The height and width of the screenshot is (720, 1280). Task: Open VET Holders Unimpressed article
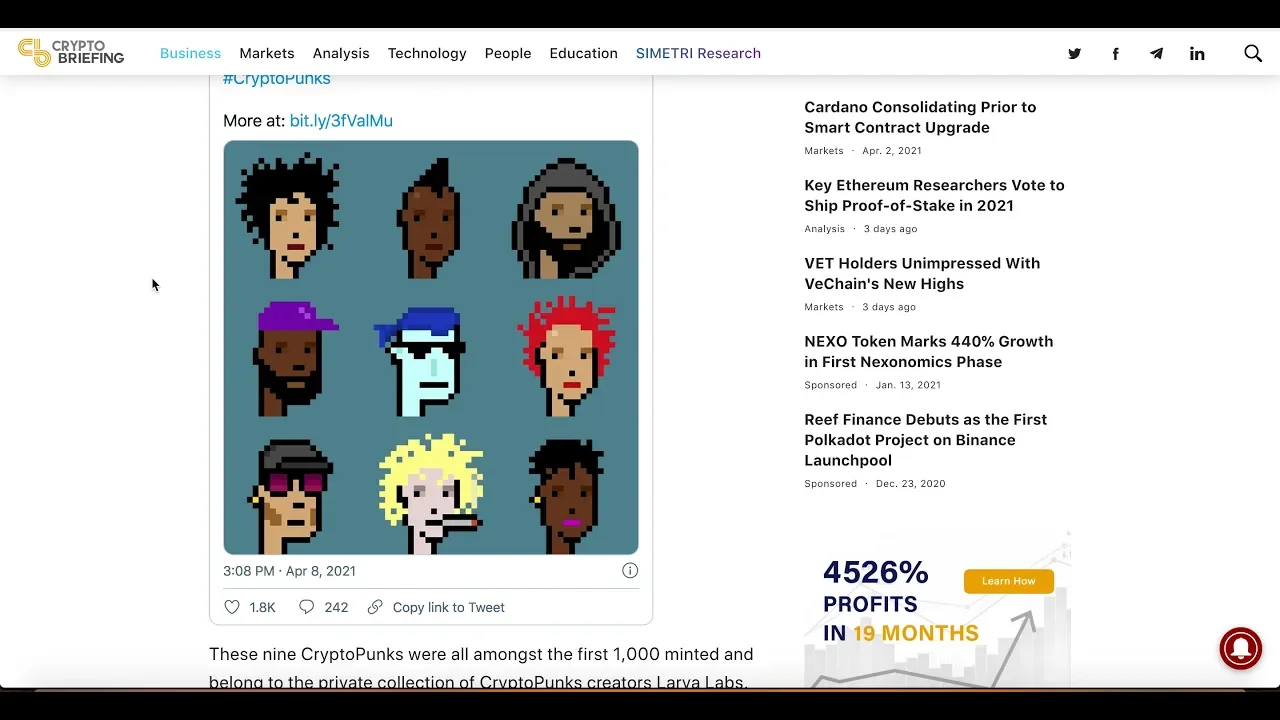pos(922,273)
